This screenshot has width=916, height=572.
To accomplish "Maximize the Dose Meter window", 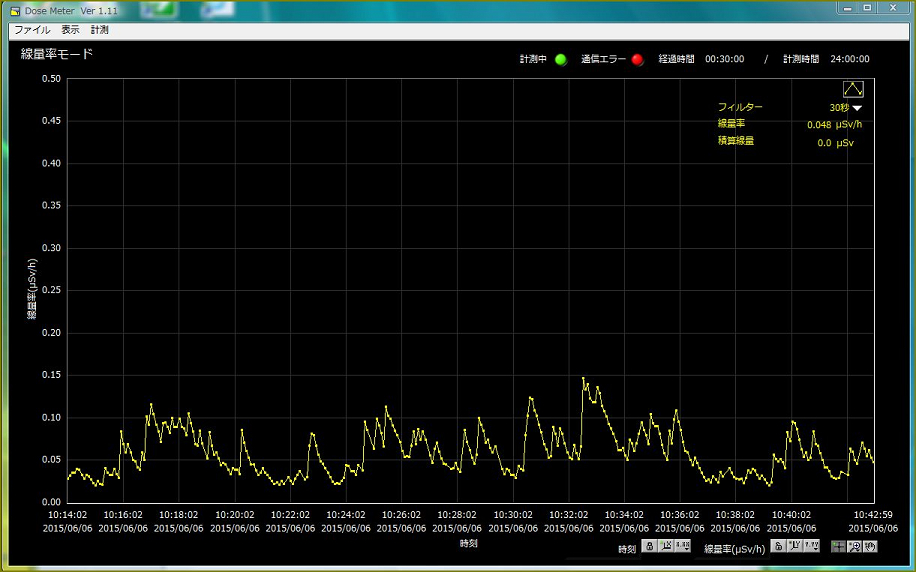I will 866,8.
